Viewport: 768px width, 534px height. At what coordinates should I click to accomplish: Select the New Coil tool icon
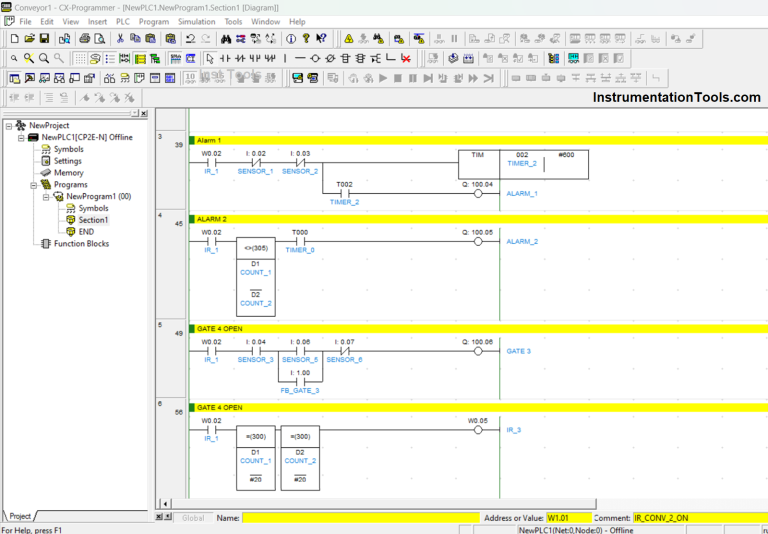(313, 58)
